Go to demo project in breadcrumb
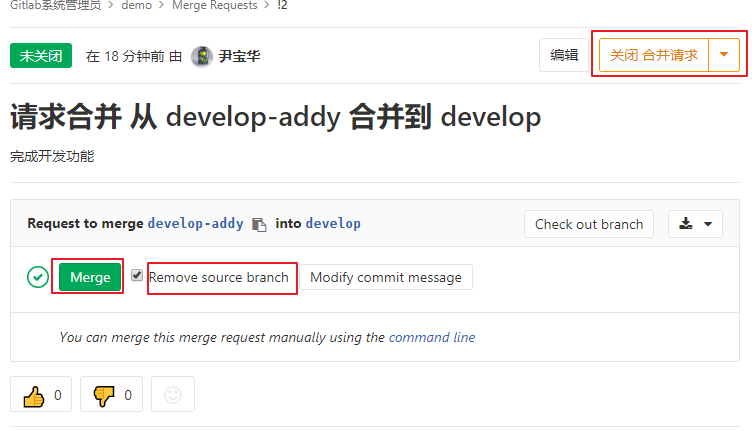The height and width of the screenshot is (431, 752). pyautogui.click(x=138, y=6)
